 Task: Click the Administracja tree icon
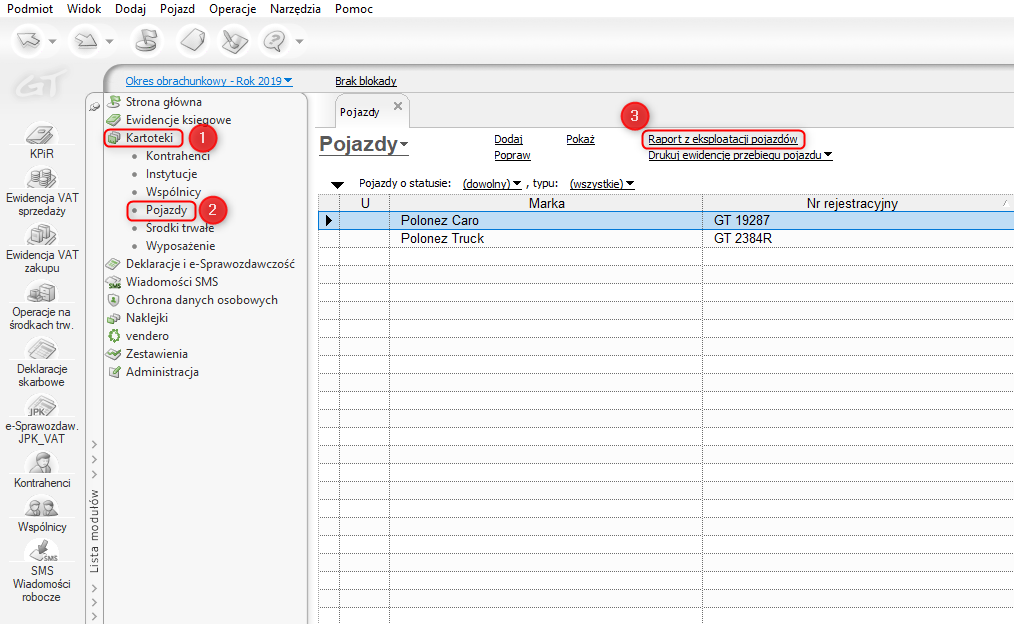[x=114, y=372]
